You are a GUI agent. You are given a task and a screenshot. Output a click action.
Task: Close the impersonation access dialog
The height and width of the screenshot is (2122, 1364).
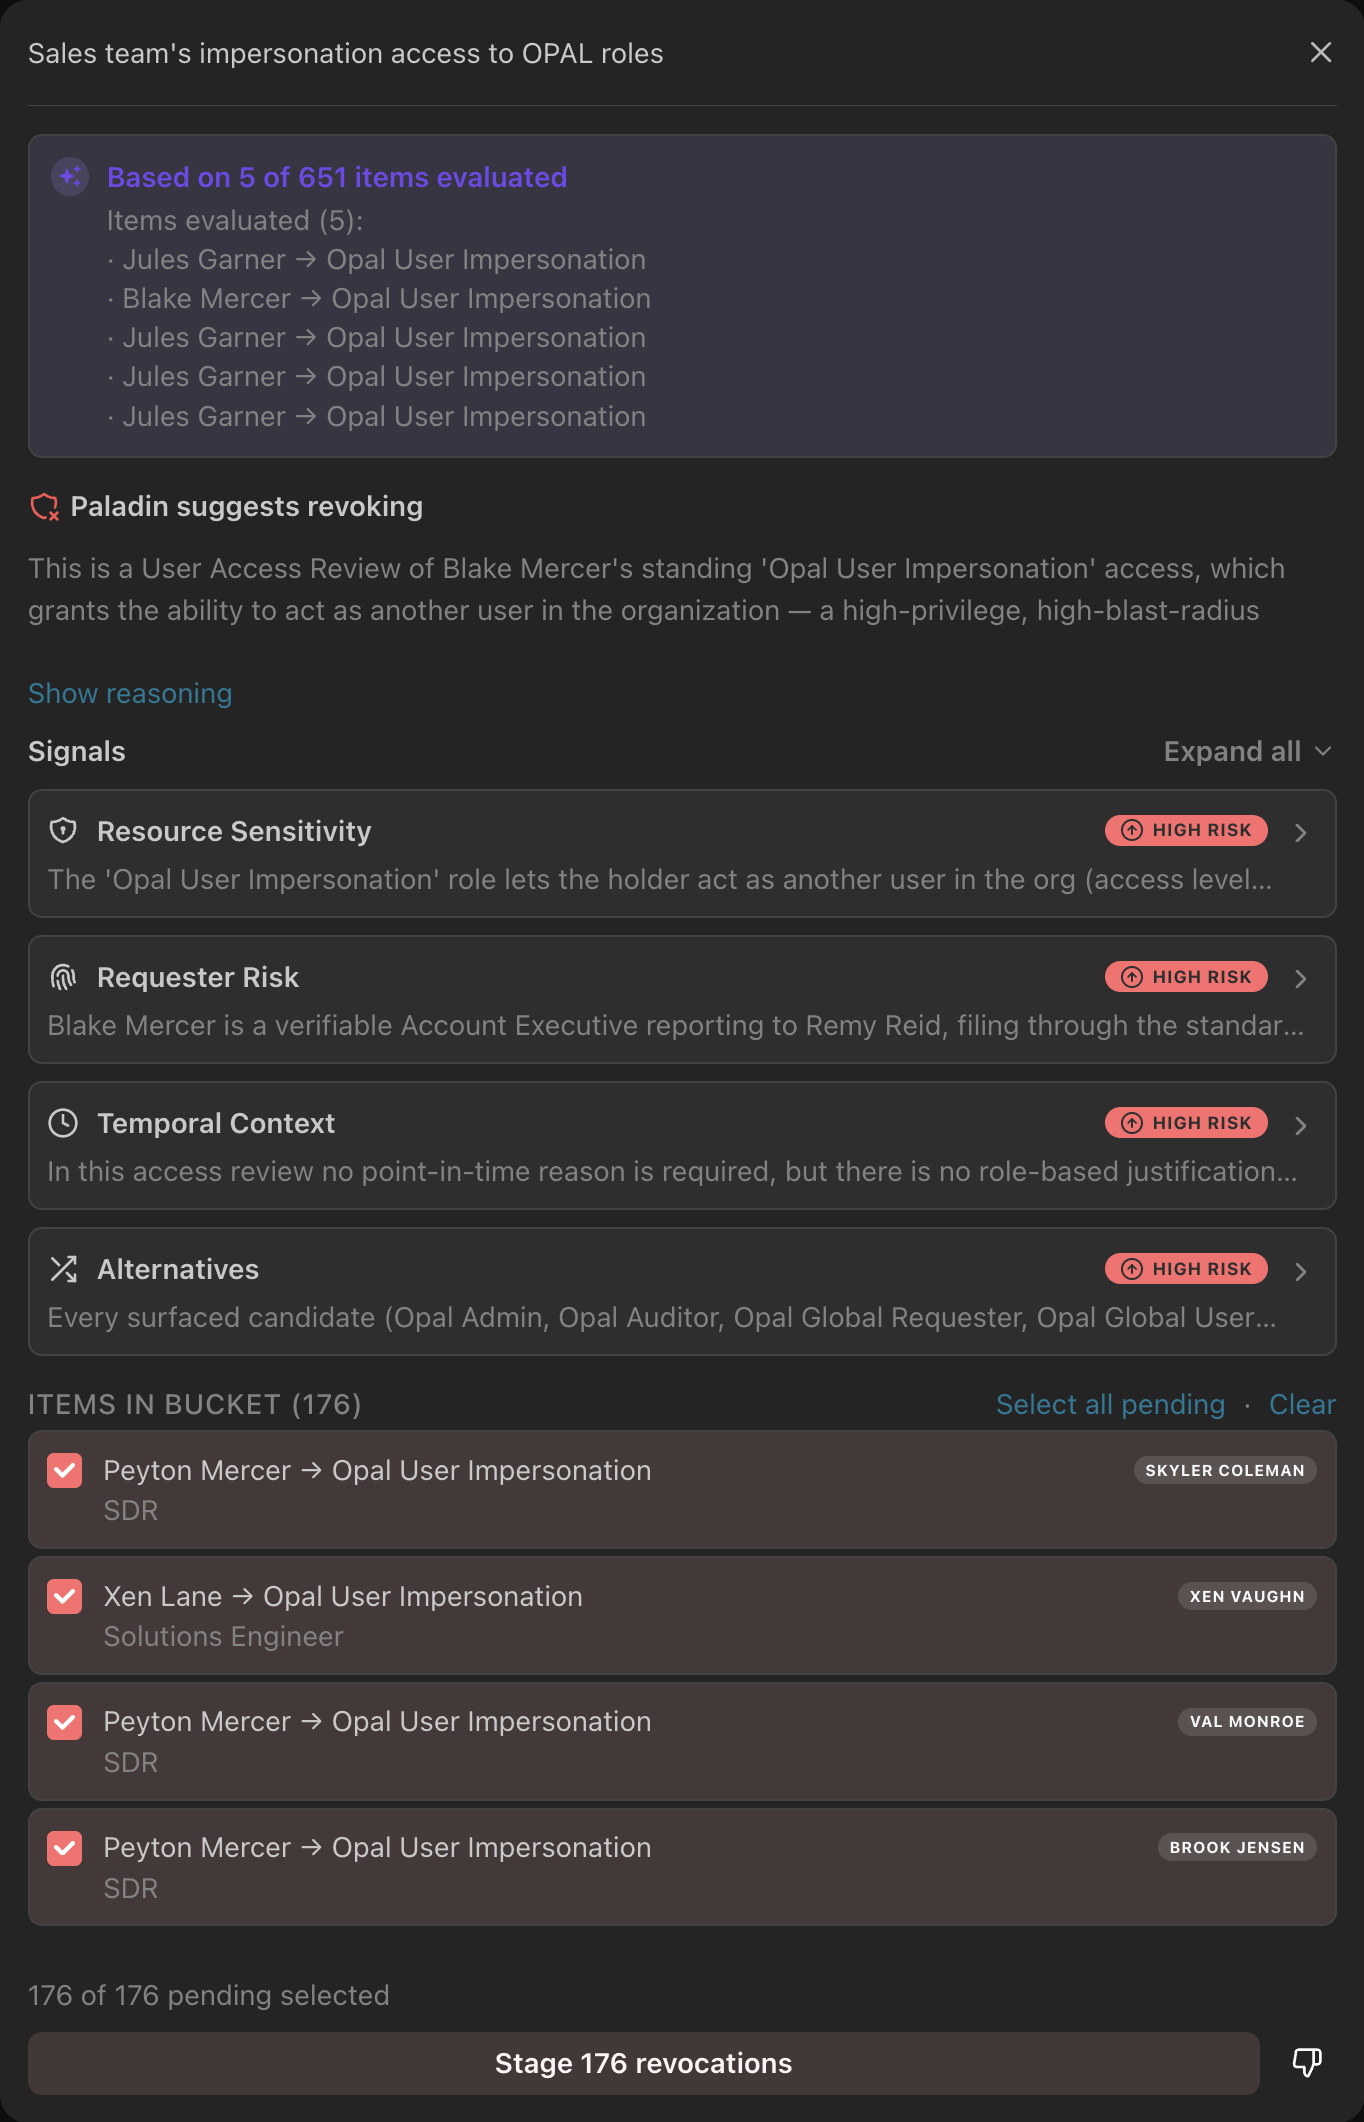coord(1320,53)
